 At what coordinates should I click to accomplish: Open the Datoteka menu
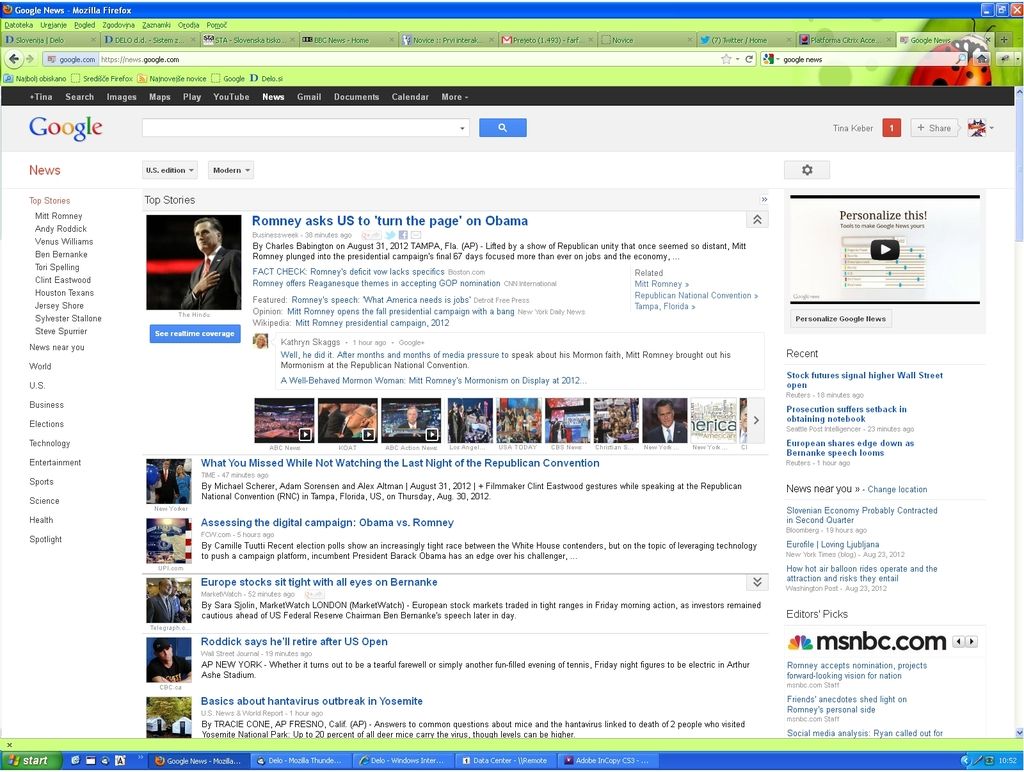(x=18, y=25)
